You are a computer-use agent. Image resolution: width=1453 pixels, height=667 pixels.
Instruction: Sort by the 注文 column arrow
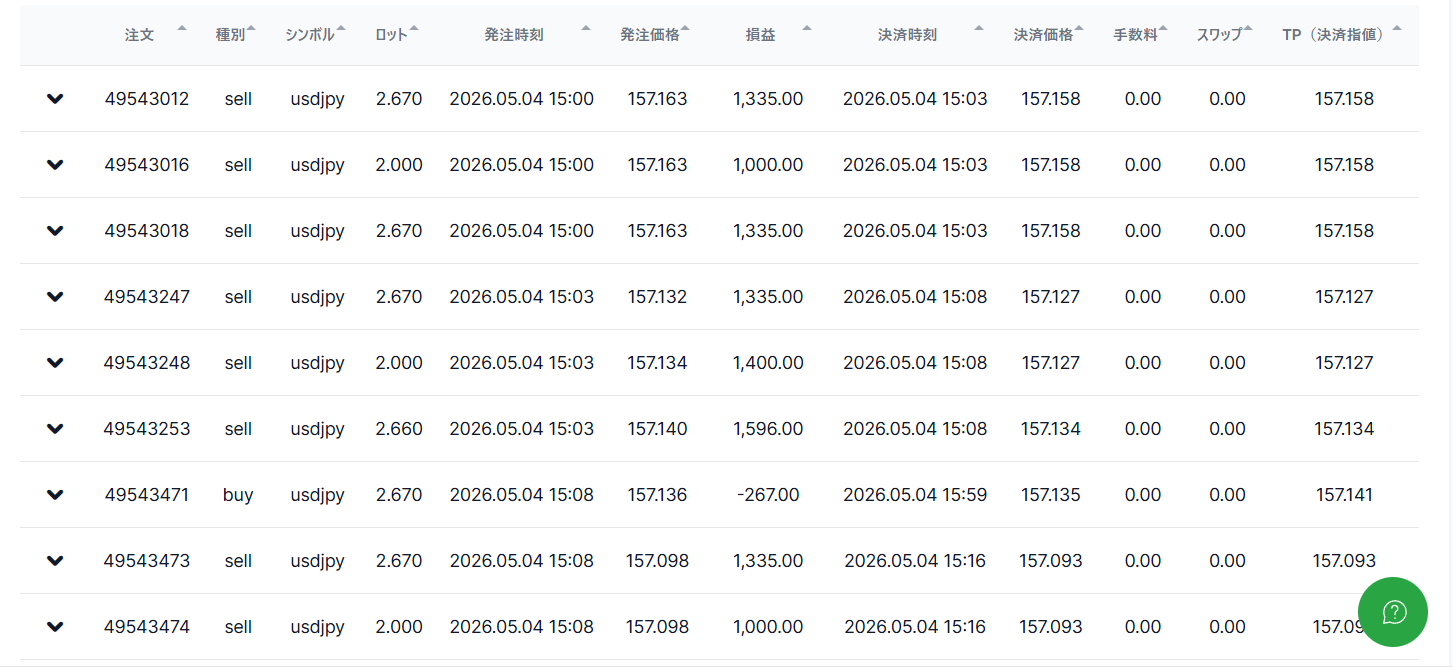(181, 28)
